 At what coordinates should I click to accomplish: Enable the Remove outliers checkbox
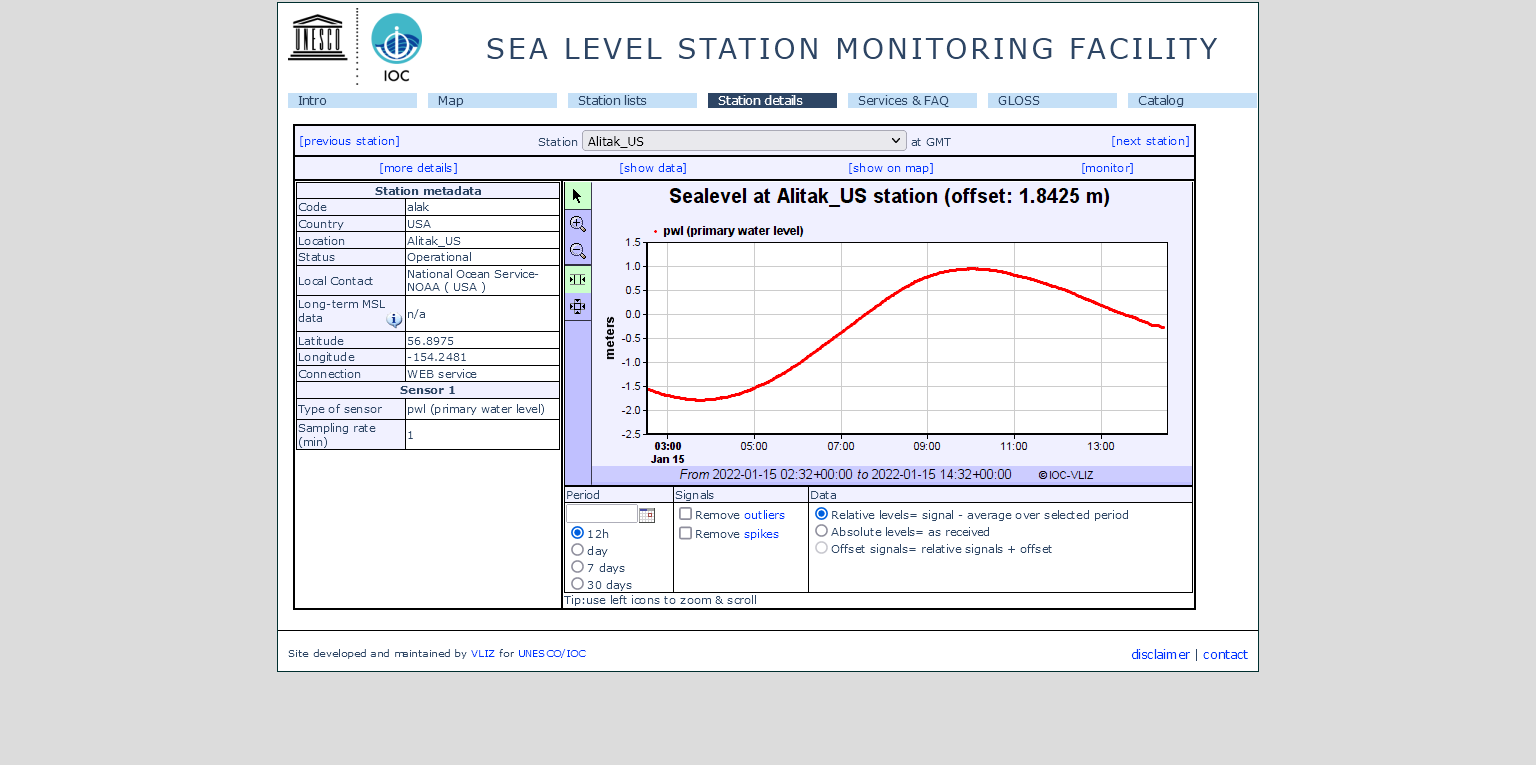[x=686, y=514]
